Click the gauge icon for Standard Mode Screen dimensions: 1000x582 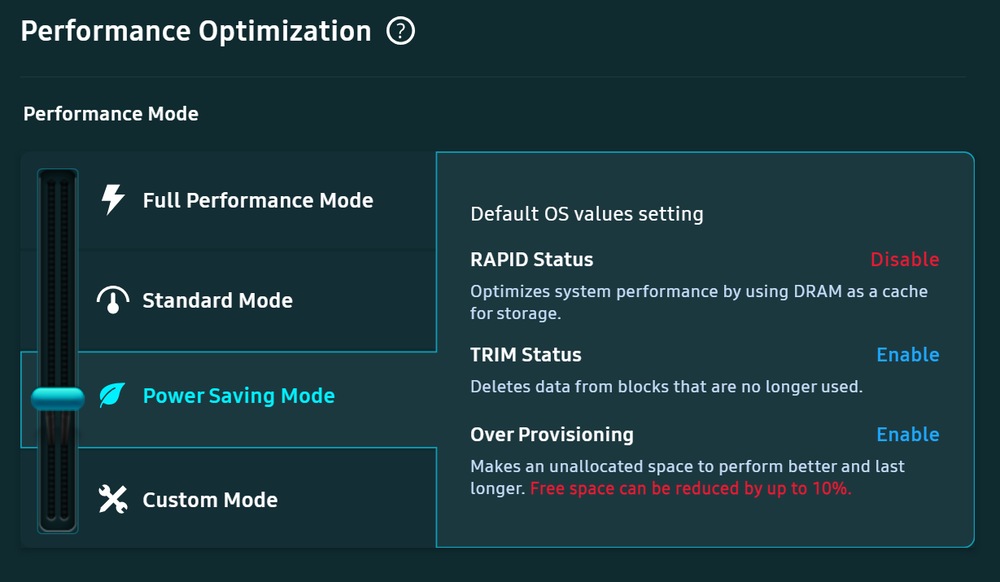pyautogui.click(x=113, y=300)
